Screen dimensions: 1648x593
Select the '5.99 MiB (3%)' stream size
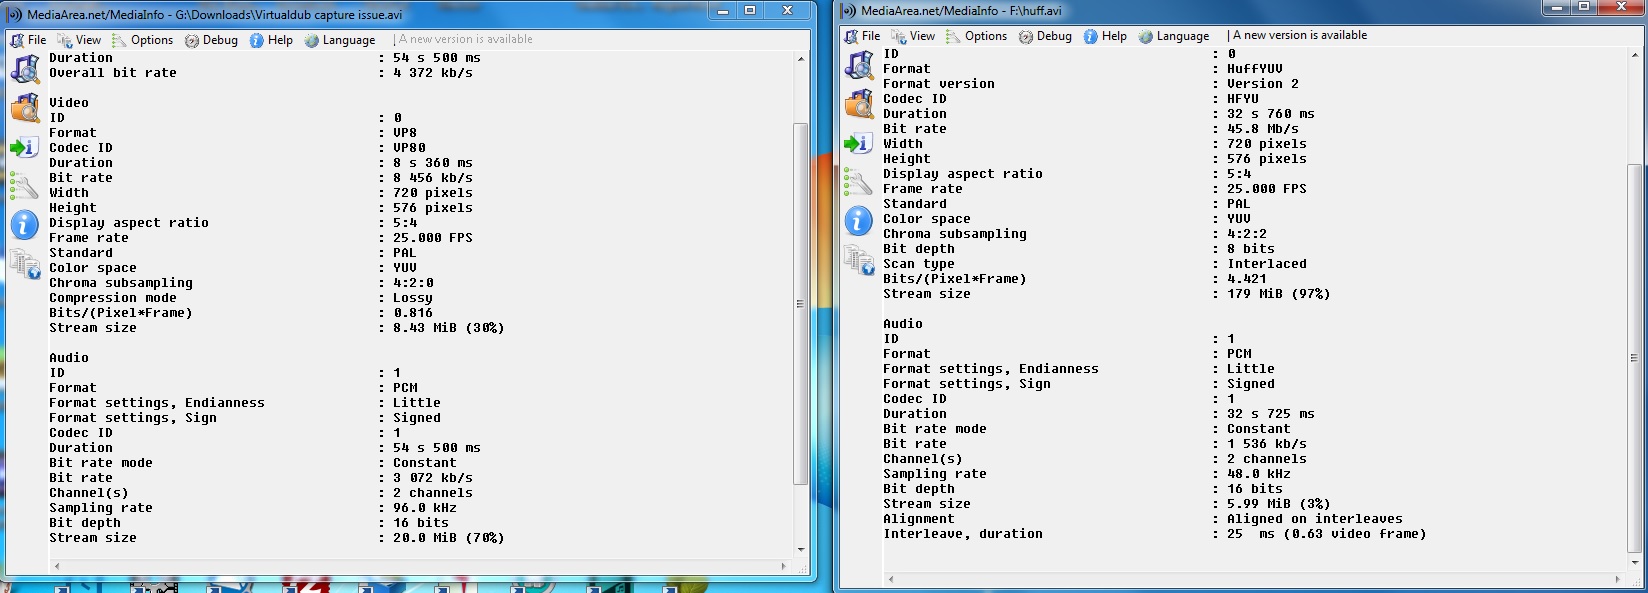(1279, 504)
